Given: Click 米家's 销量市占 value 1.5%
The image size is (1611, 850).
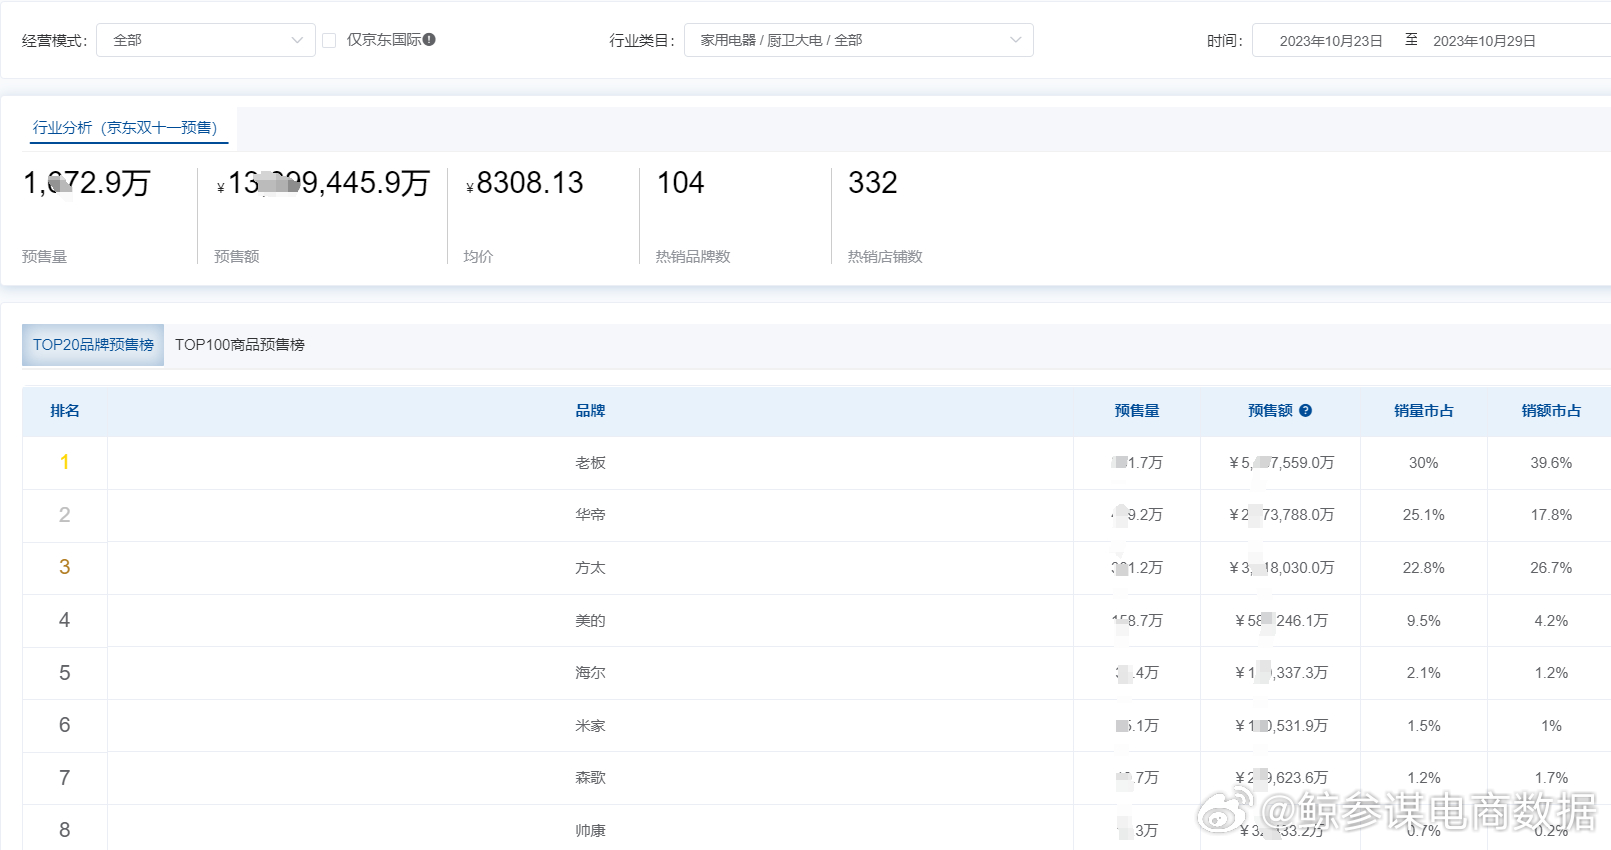Looking at the screenshot, I should pyautogui.click(x=1424, y=726).
